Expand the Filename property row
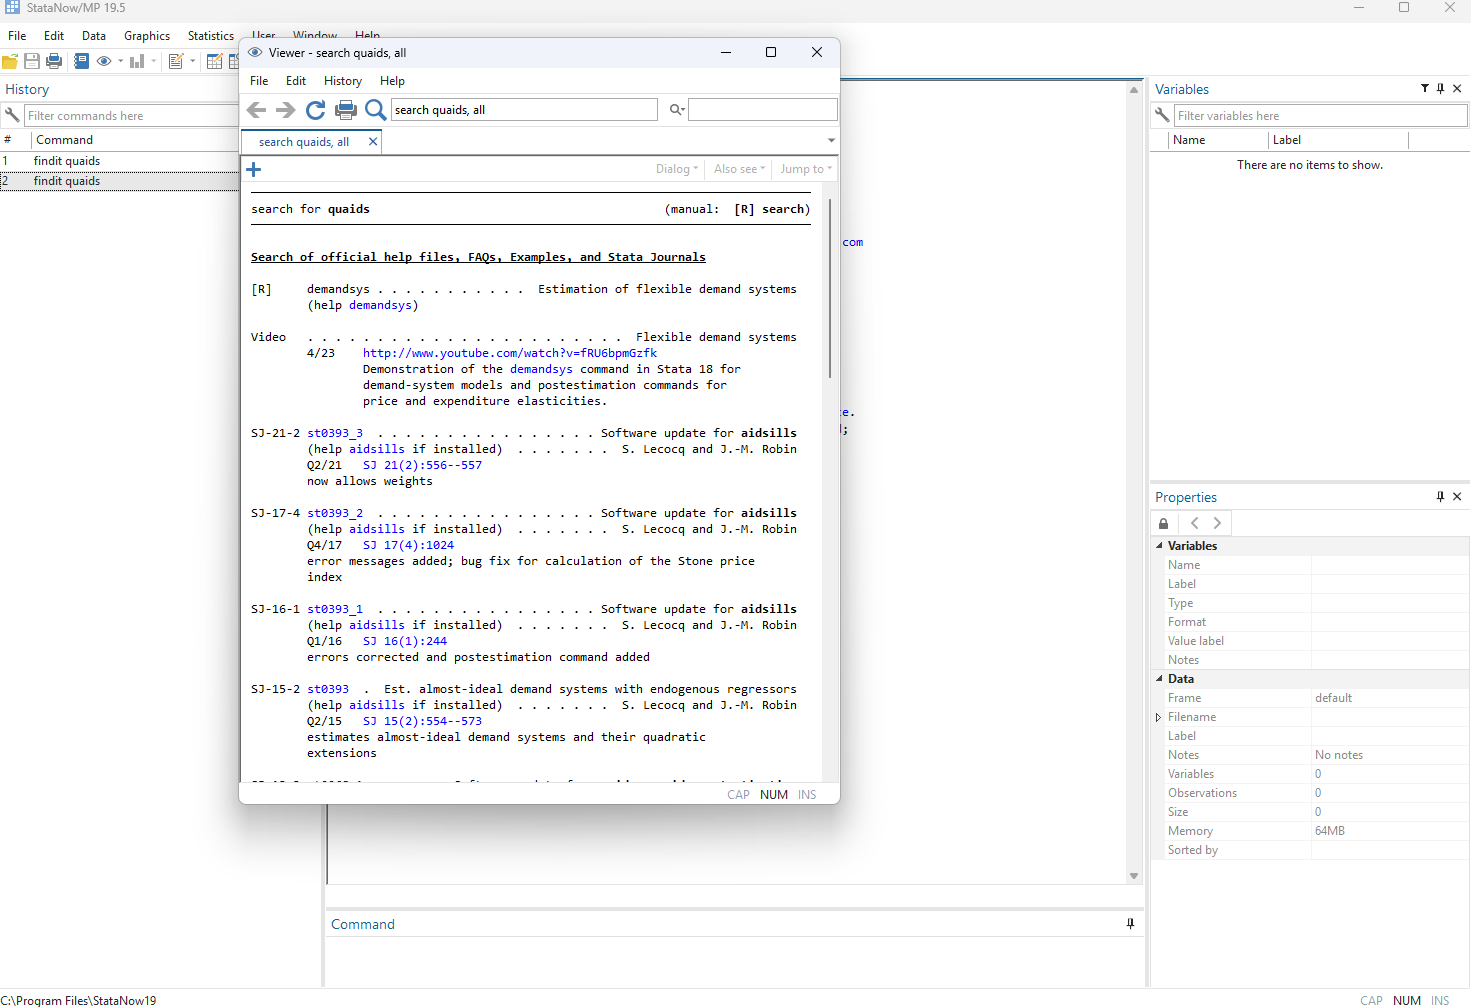 pyautogui.click(x=1159, y=717)
